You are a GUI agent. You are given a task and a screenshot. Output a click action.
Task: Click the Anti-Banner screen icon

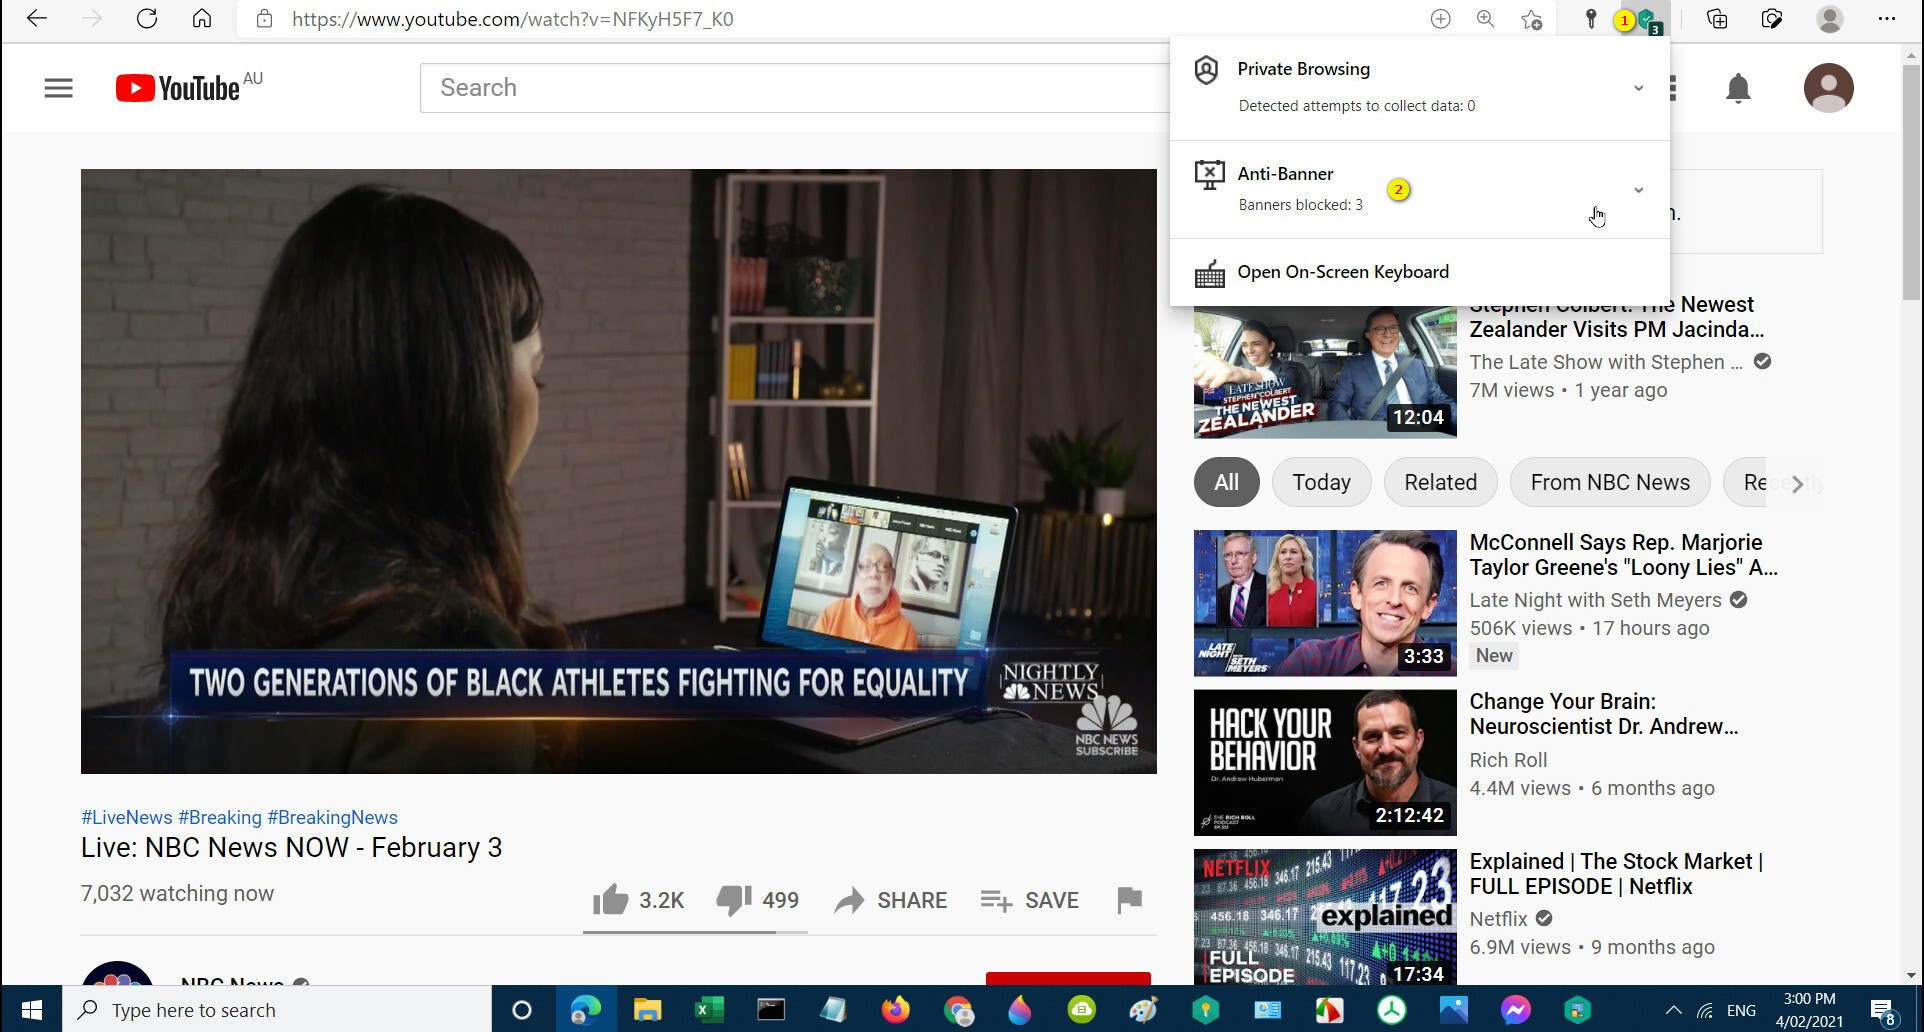pyautogui.click(x=1209, y=175)
